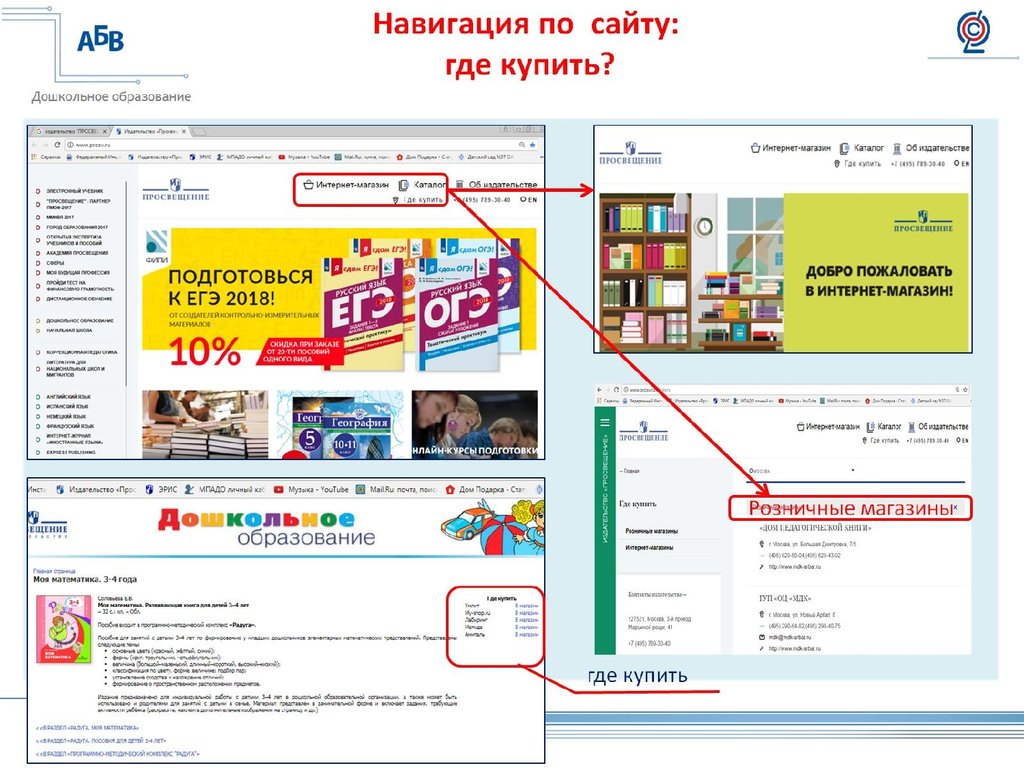Image resolution: width=1024 pixels, height=768 pixels.
Task: Click Back arrow in the prosv.ru main page browser
Action: pyautogui.click(x=34, y=145)
